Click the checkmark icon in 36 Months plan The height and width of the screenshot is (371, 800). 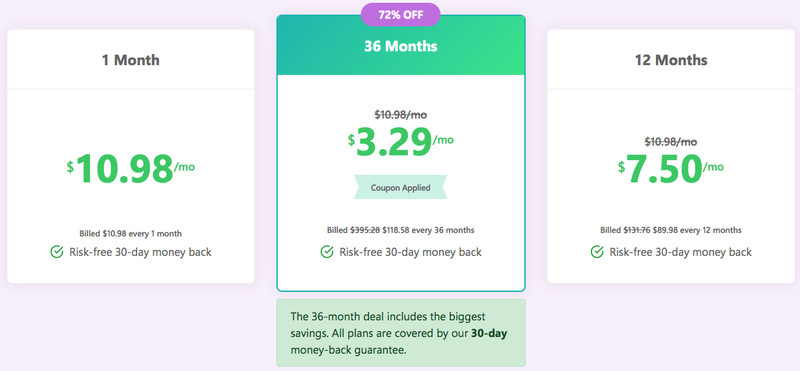click(x=327, y=252)
